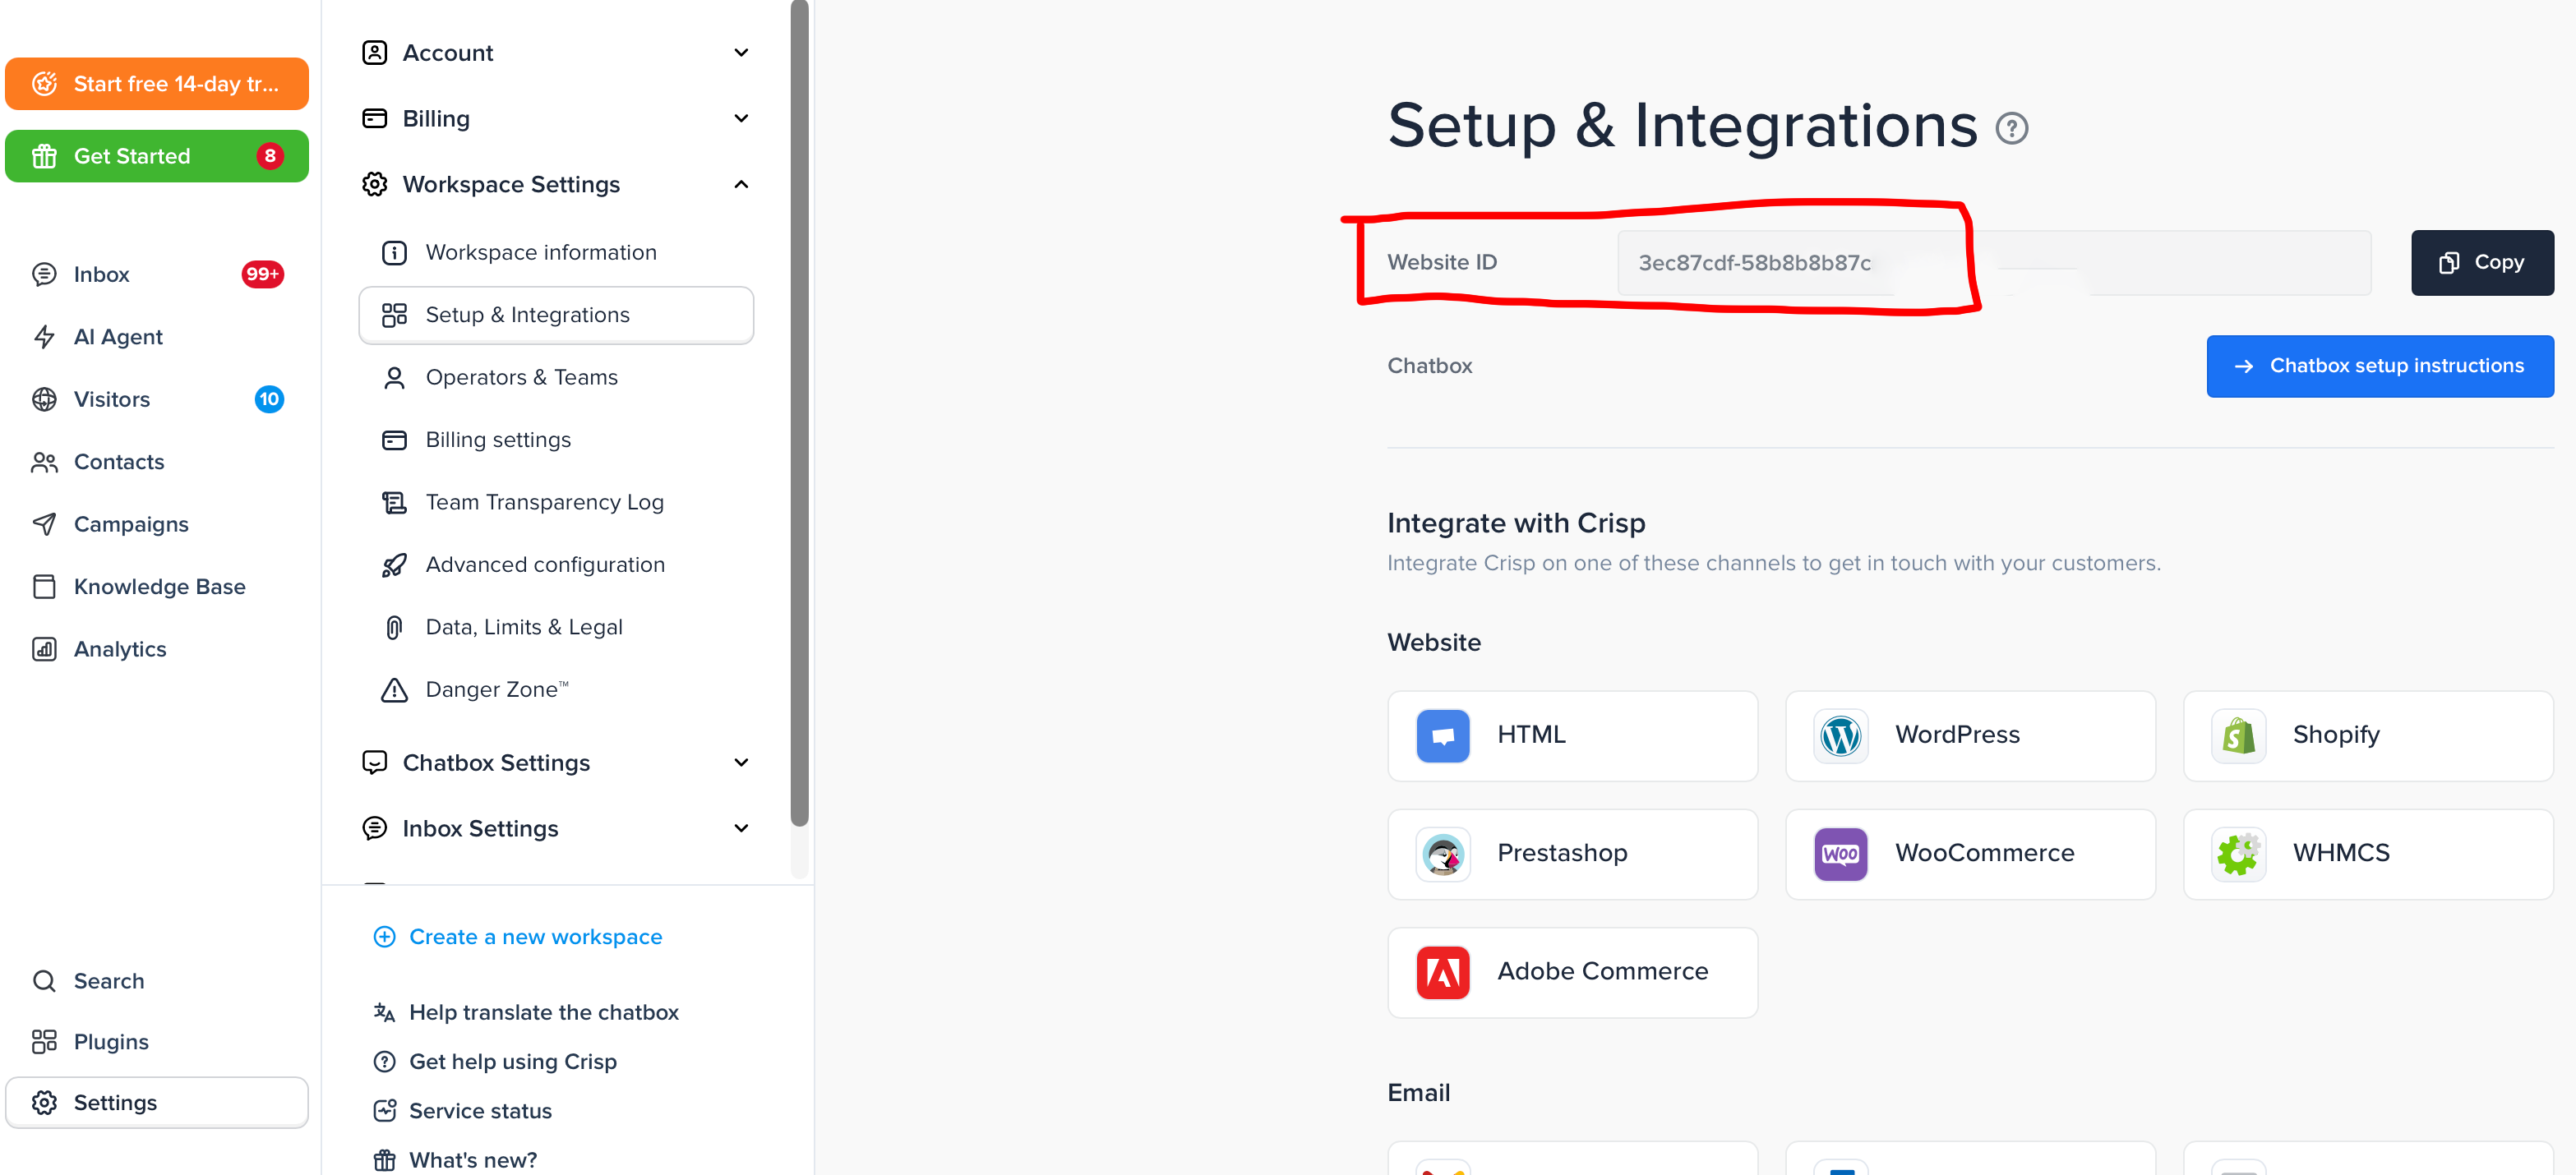Open the Prestashop integration card
Screen dimensions: 2576x1175
click(1572, 854)
